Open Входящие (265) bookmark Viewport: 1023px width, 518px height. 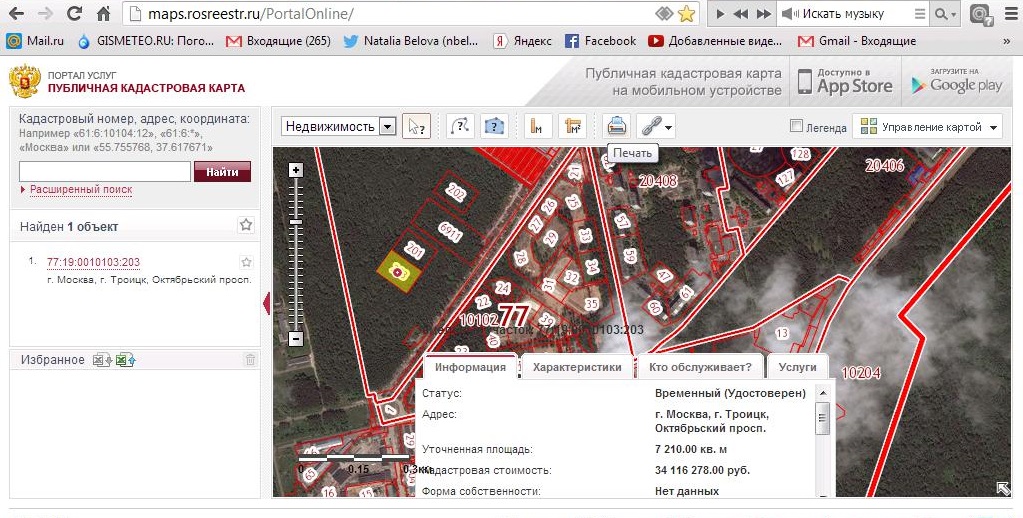(279, 41)
